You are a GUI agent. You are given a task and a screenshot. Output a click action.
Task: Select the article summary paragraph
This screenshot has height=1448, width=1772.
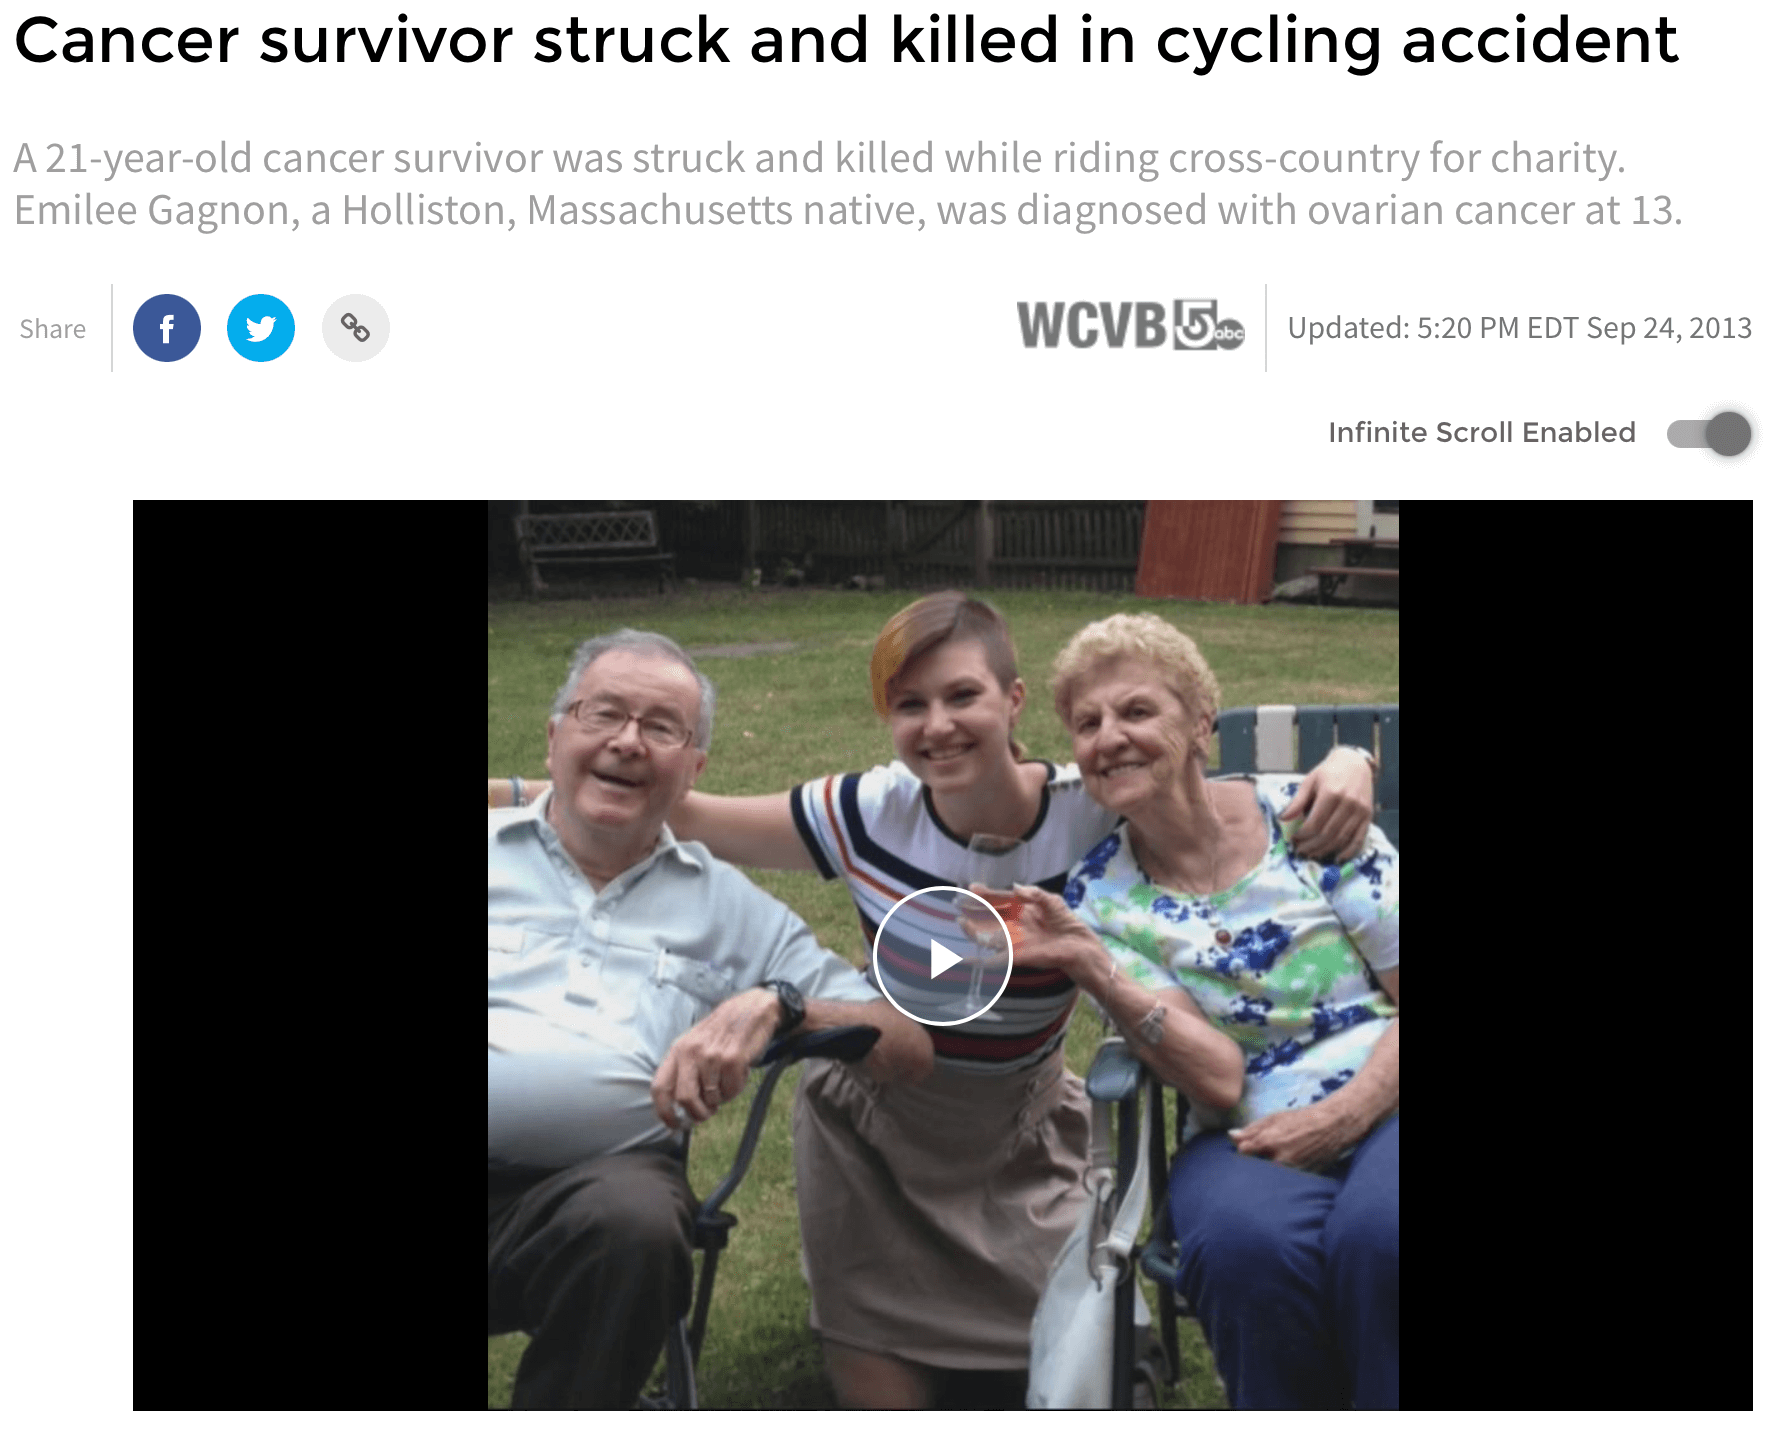pos(848,184)
